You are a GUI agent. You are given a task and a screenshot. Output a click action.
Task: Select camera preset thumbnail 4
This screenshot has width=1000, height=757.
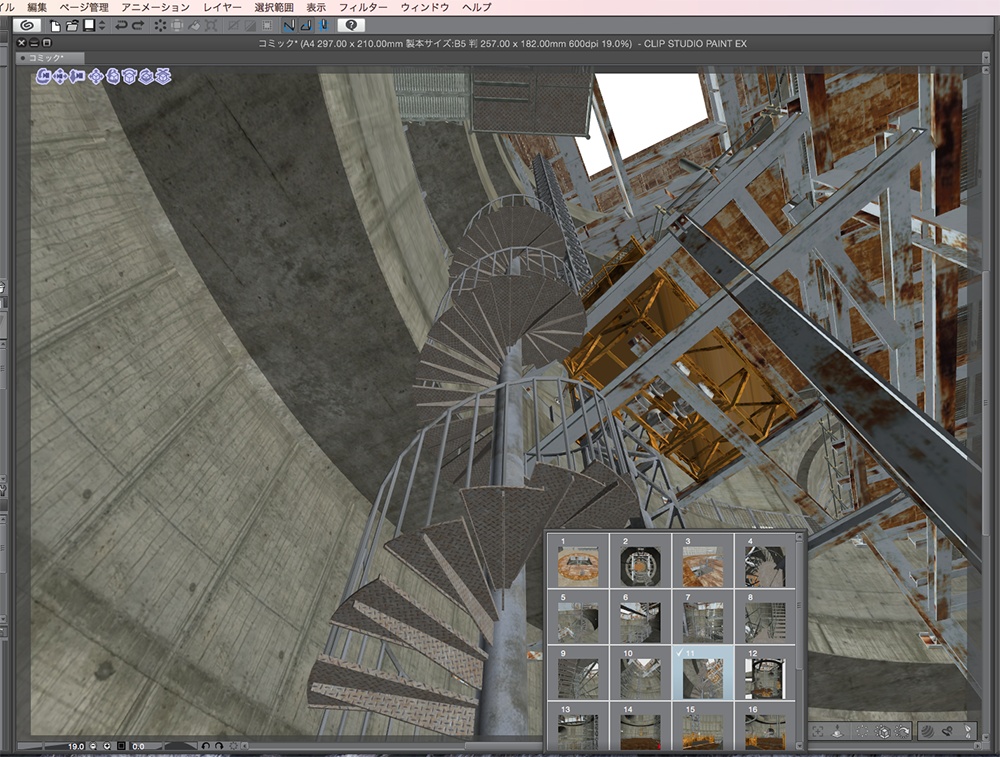[x=765, y=561]
